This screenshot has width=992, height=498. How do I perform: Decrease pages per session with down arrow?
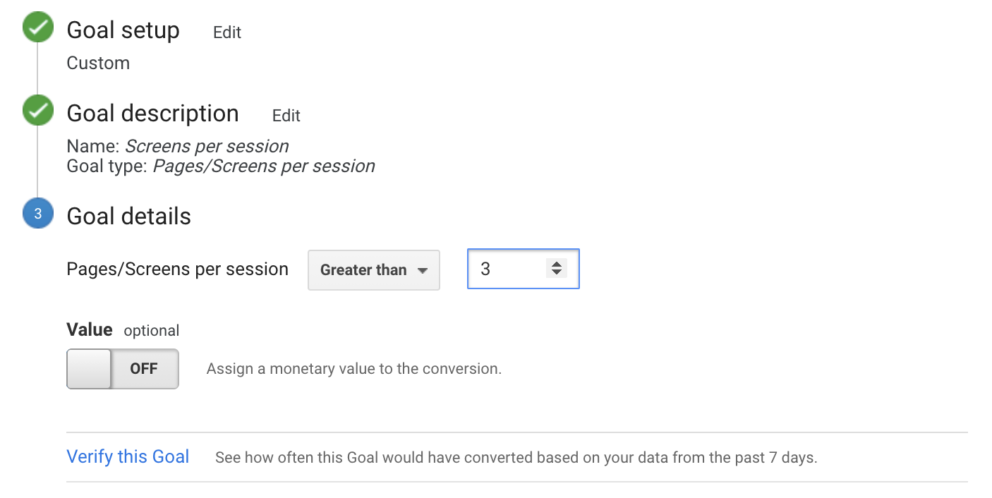tap(557, 274)
